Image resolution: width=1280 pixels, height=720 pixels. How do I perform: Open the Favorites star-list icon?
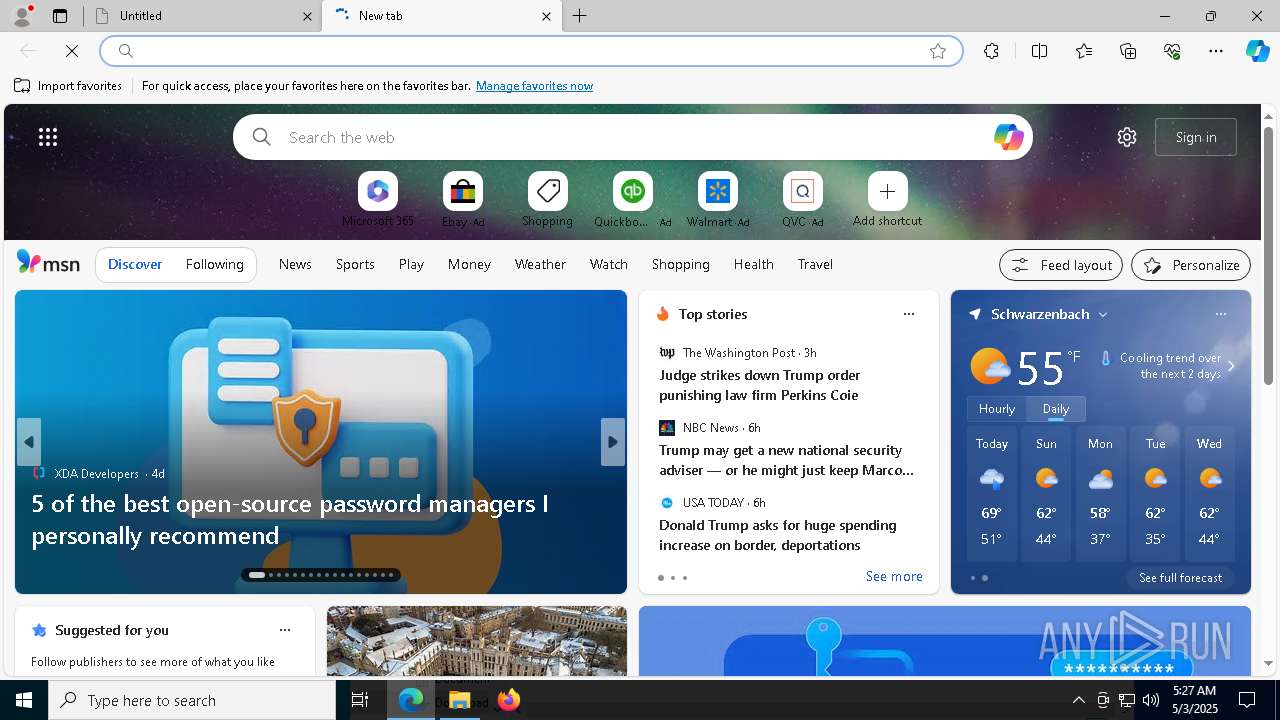click(x=1084, y=51)
